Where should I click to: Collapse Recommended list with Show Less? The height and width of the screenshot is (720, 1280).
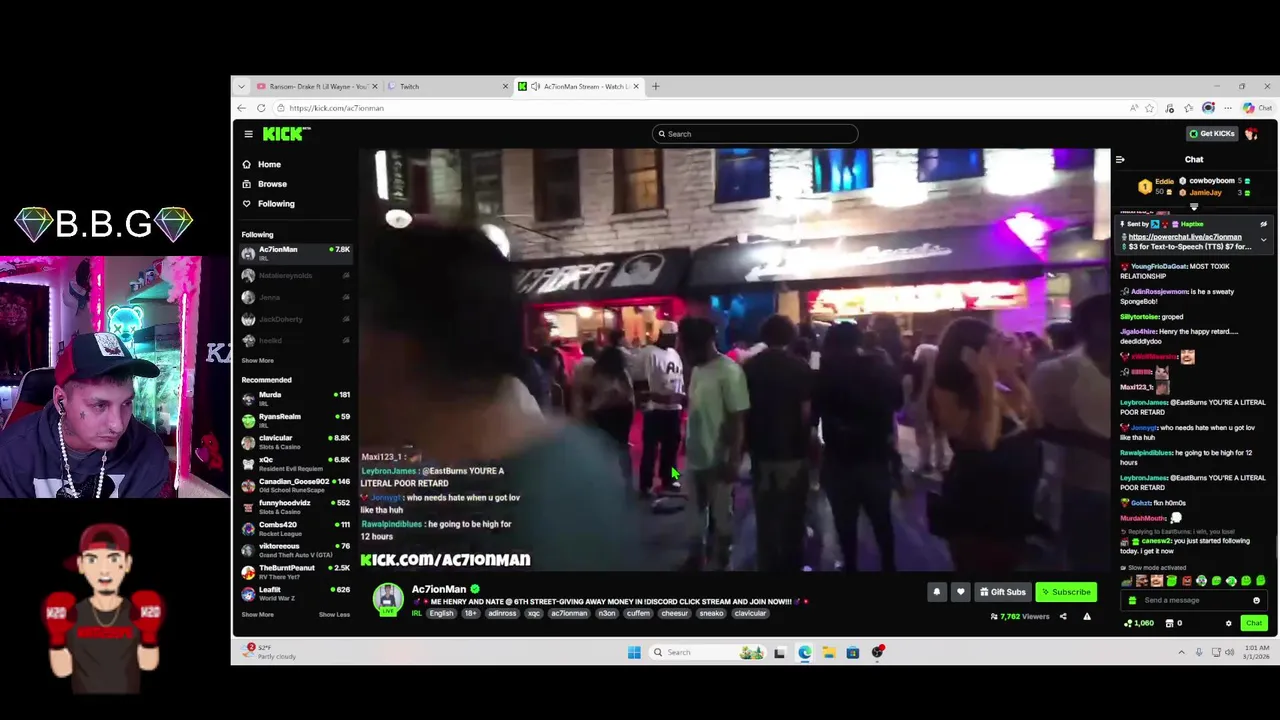tap(334, 614)
